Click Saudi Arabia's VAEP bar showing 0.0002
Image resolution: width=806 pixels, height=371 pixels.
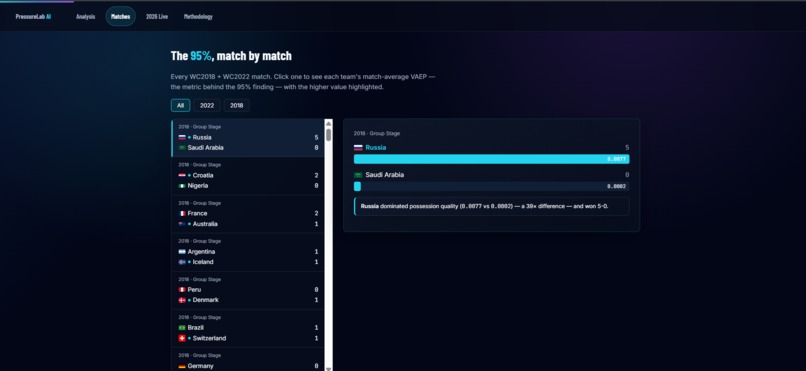coord(491,187)
